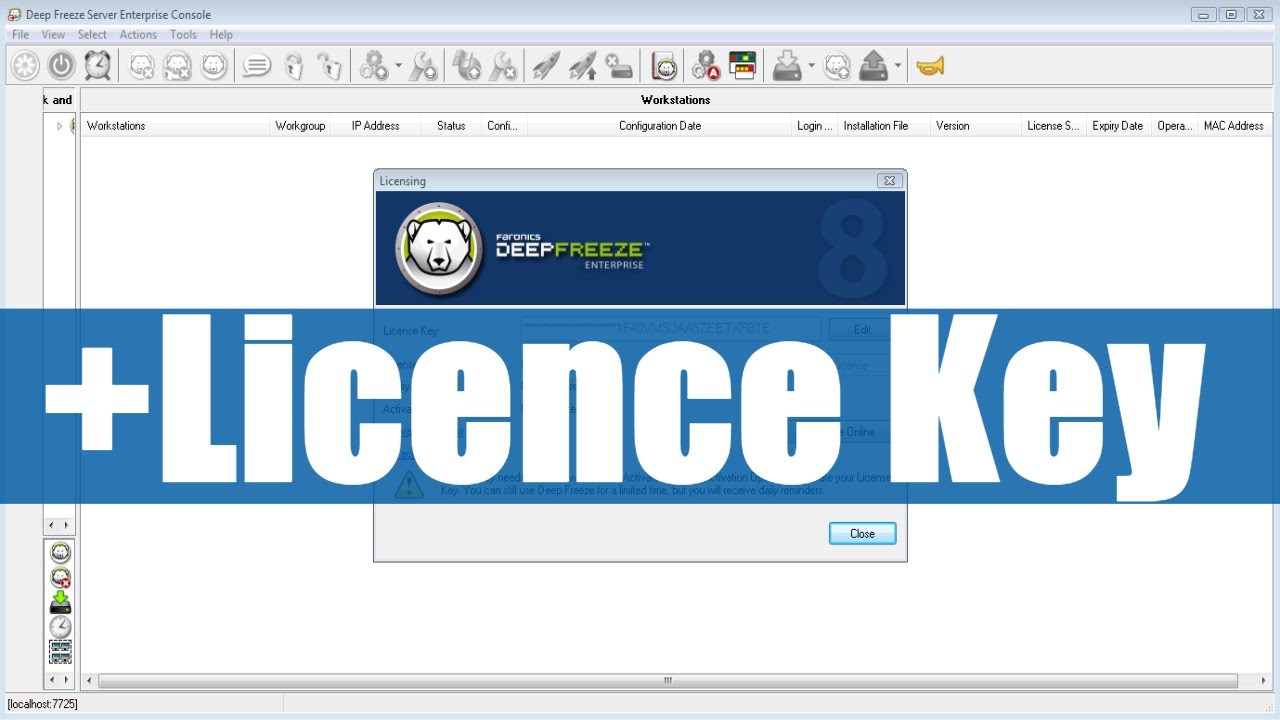Click the monitors grid left-pane icon

pos(61,652)
